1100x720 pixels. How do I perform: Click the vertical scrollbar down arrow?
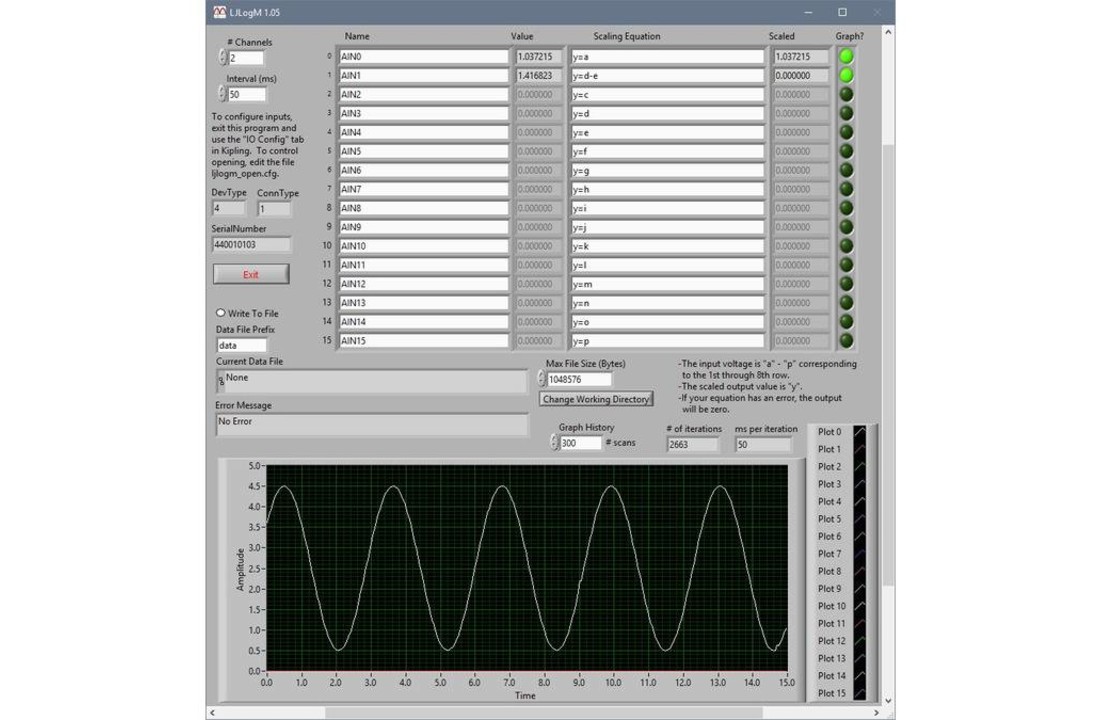888,700
